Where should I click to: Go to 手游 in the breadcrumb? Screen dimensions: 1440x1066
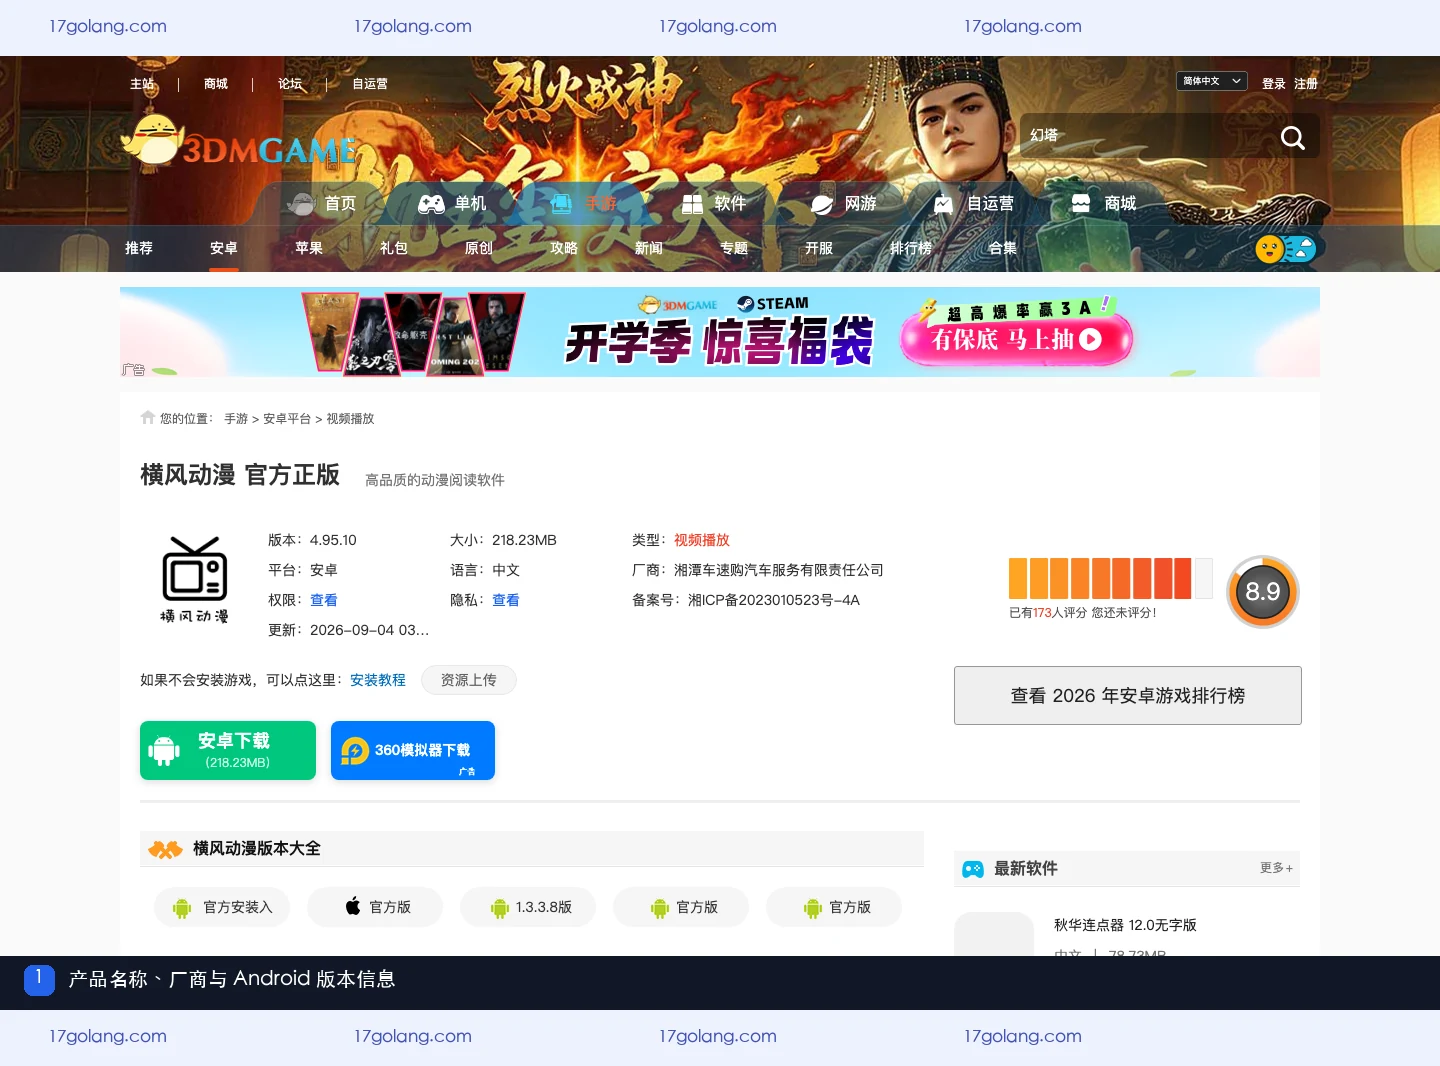(236, 419)
